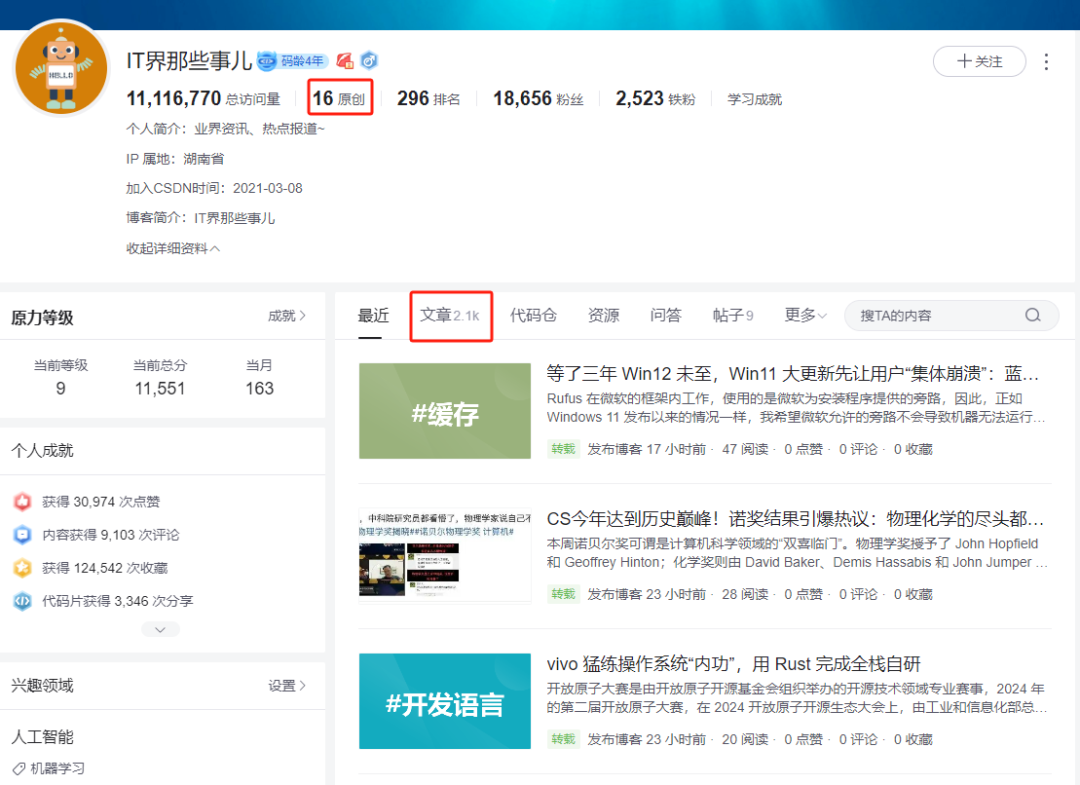Image resolution: width=1080 pixels, height=785 pixels.
Task: Expand personal achievements with down chevron
Action: [x=160, y=629]
